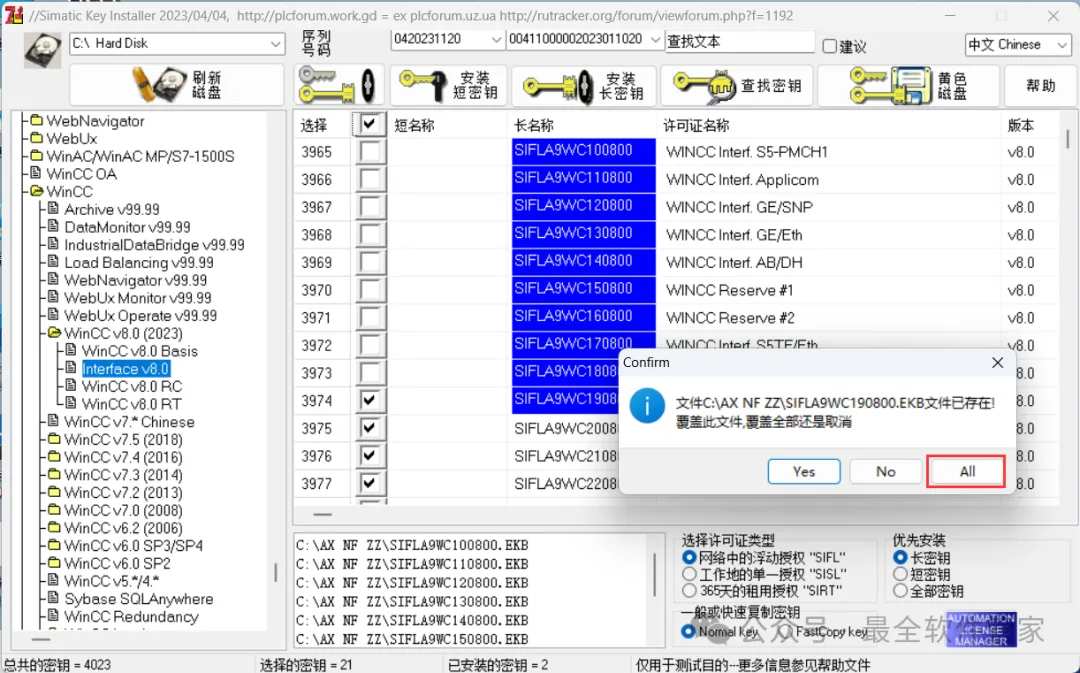Uncheck the checkbox in row 3977
The width and height of the screenshot is (1080, 673).
tap(370, 483)
